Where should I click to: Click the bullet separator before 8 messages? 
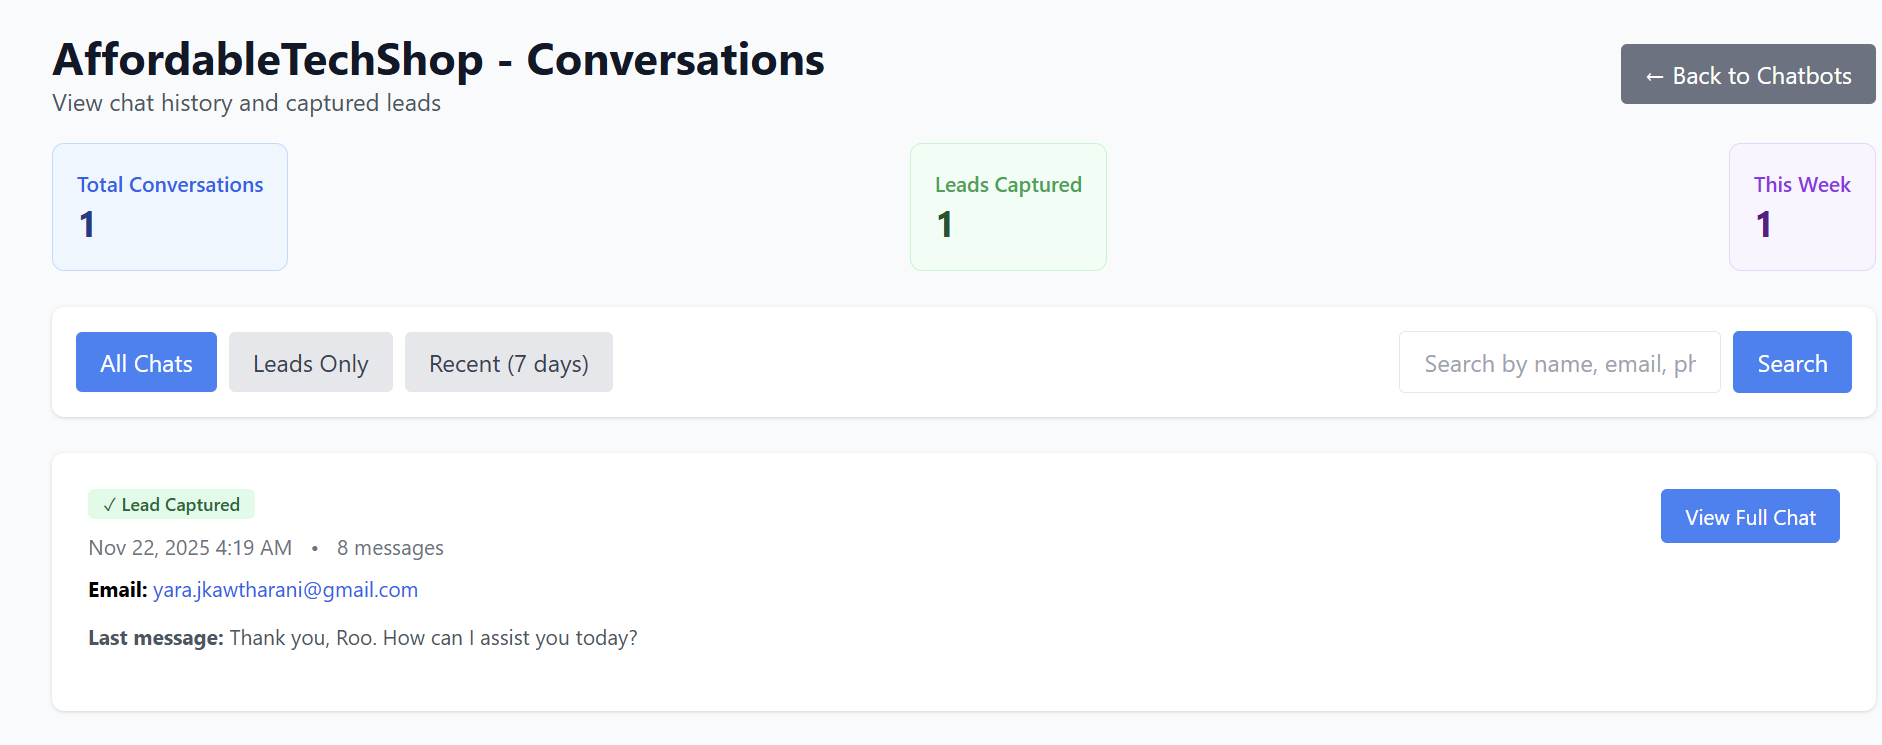tap(314, 548)
